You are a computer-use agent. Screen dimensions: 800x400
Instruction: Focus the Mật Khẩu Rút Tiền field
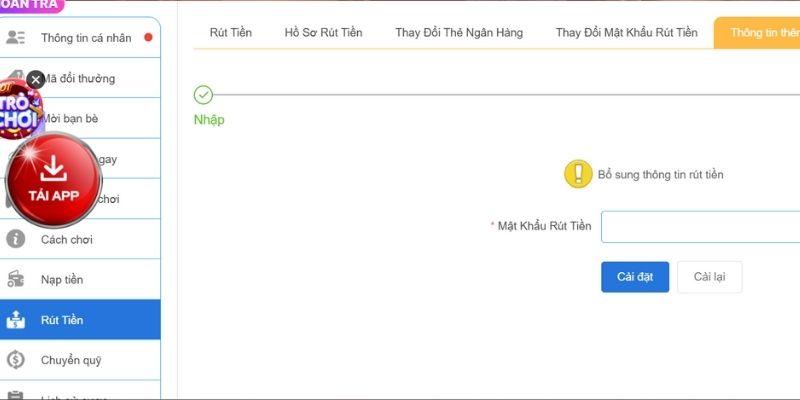coord(700,227)
